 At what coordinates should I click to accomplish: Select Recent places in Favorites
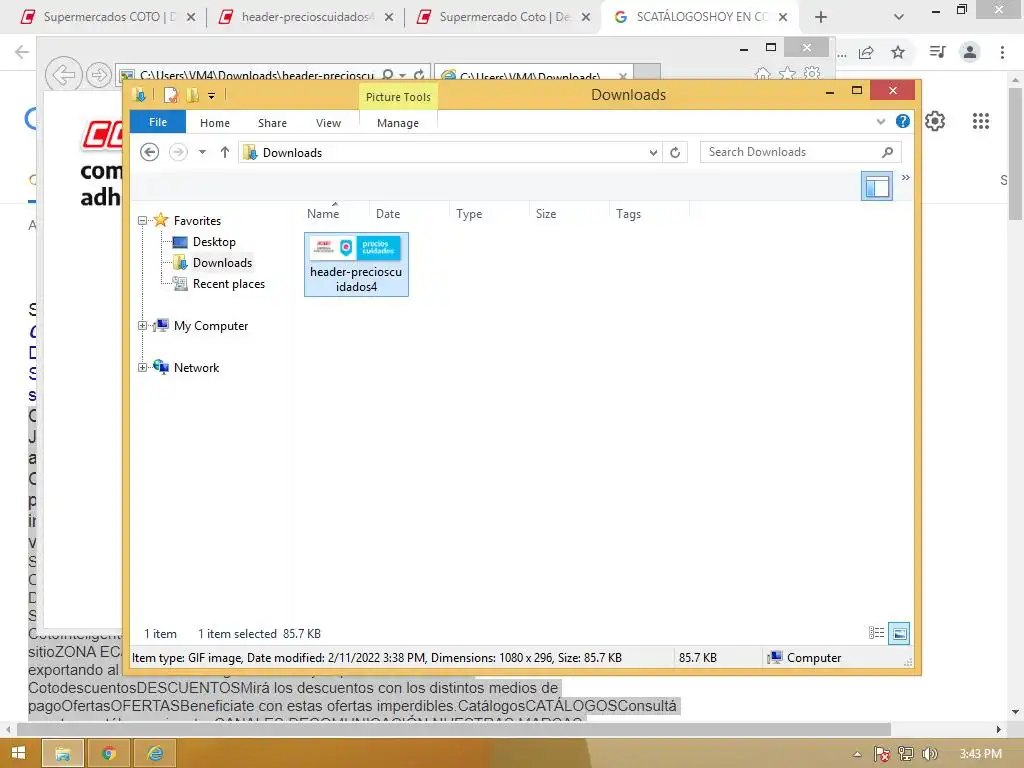click(x=229, y=284)
